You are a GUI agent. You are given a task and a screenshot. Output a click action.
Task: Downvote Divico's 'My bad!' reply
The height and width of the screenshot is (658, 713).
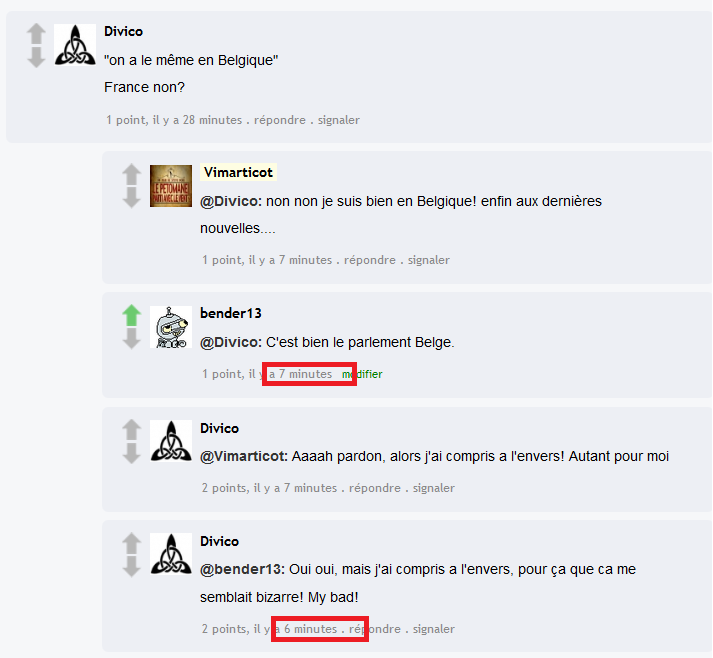point(131,567)
